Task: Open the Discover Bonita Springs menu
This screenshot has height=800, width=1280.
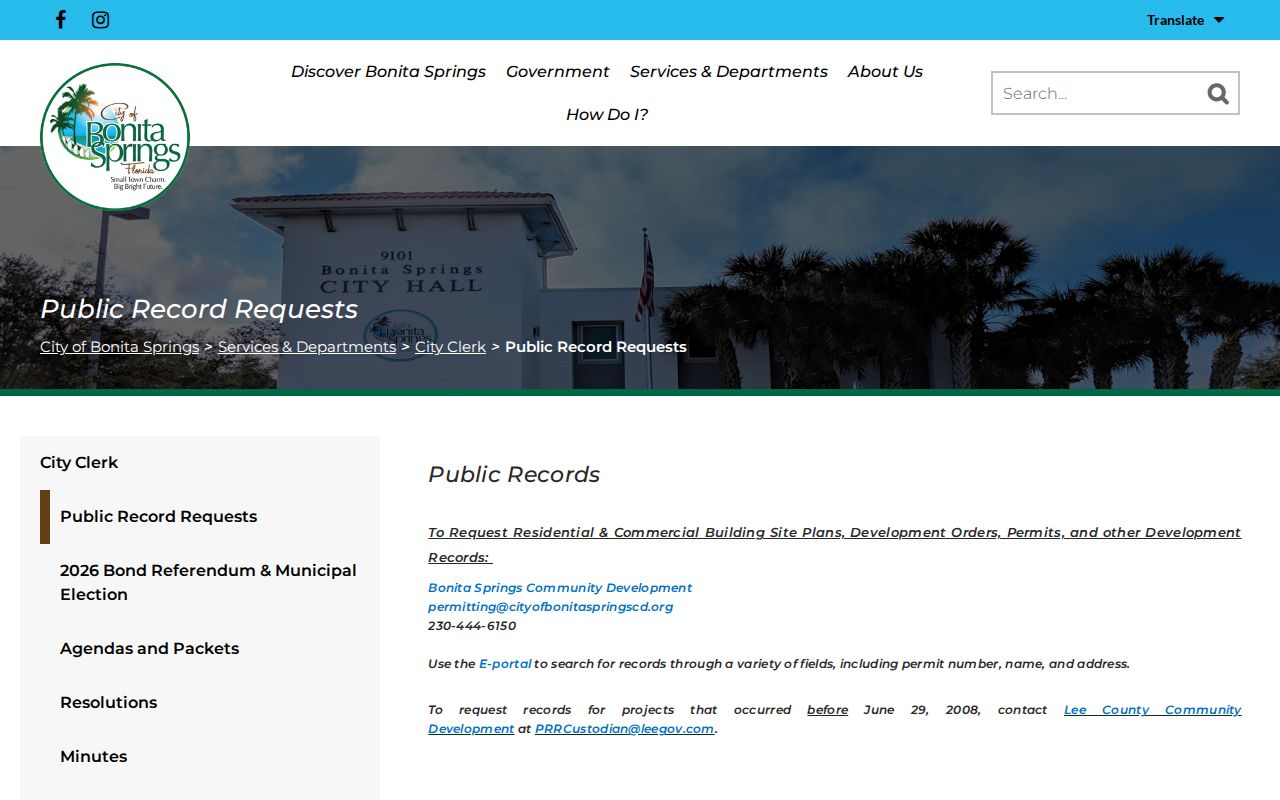Action: tap(388, 72)
